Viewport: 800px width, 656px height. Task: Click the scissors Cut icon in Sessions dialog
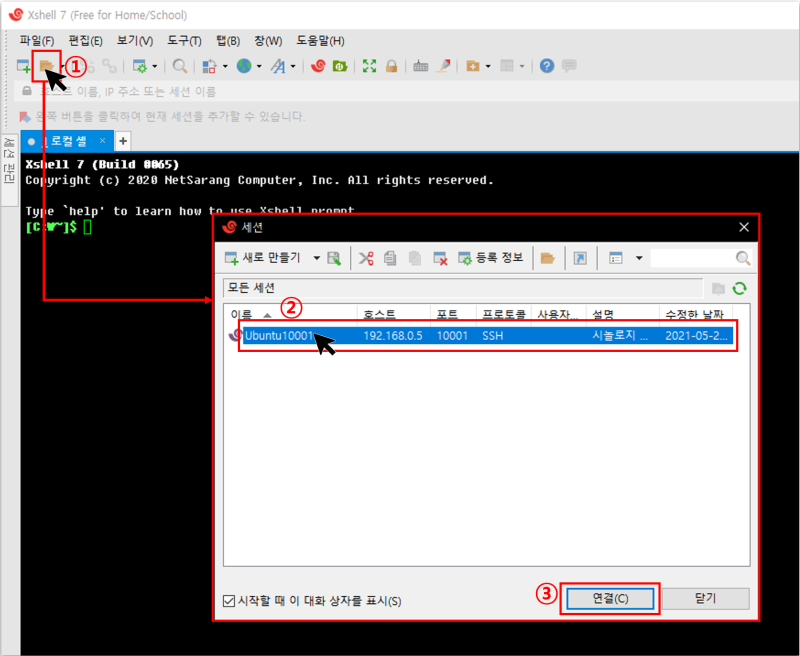click(x=366, y=258)
